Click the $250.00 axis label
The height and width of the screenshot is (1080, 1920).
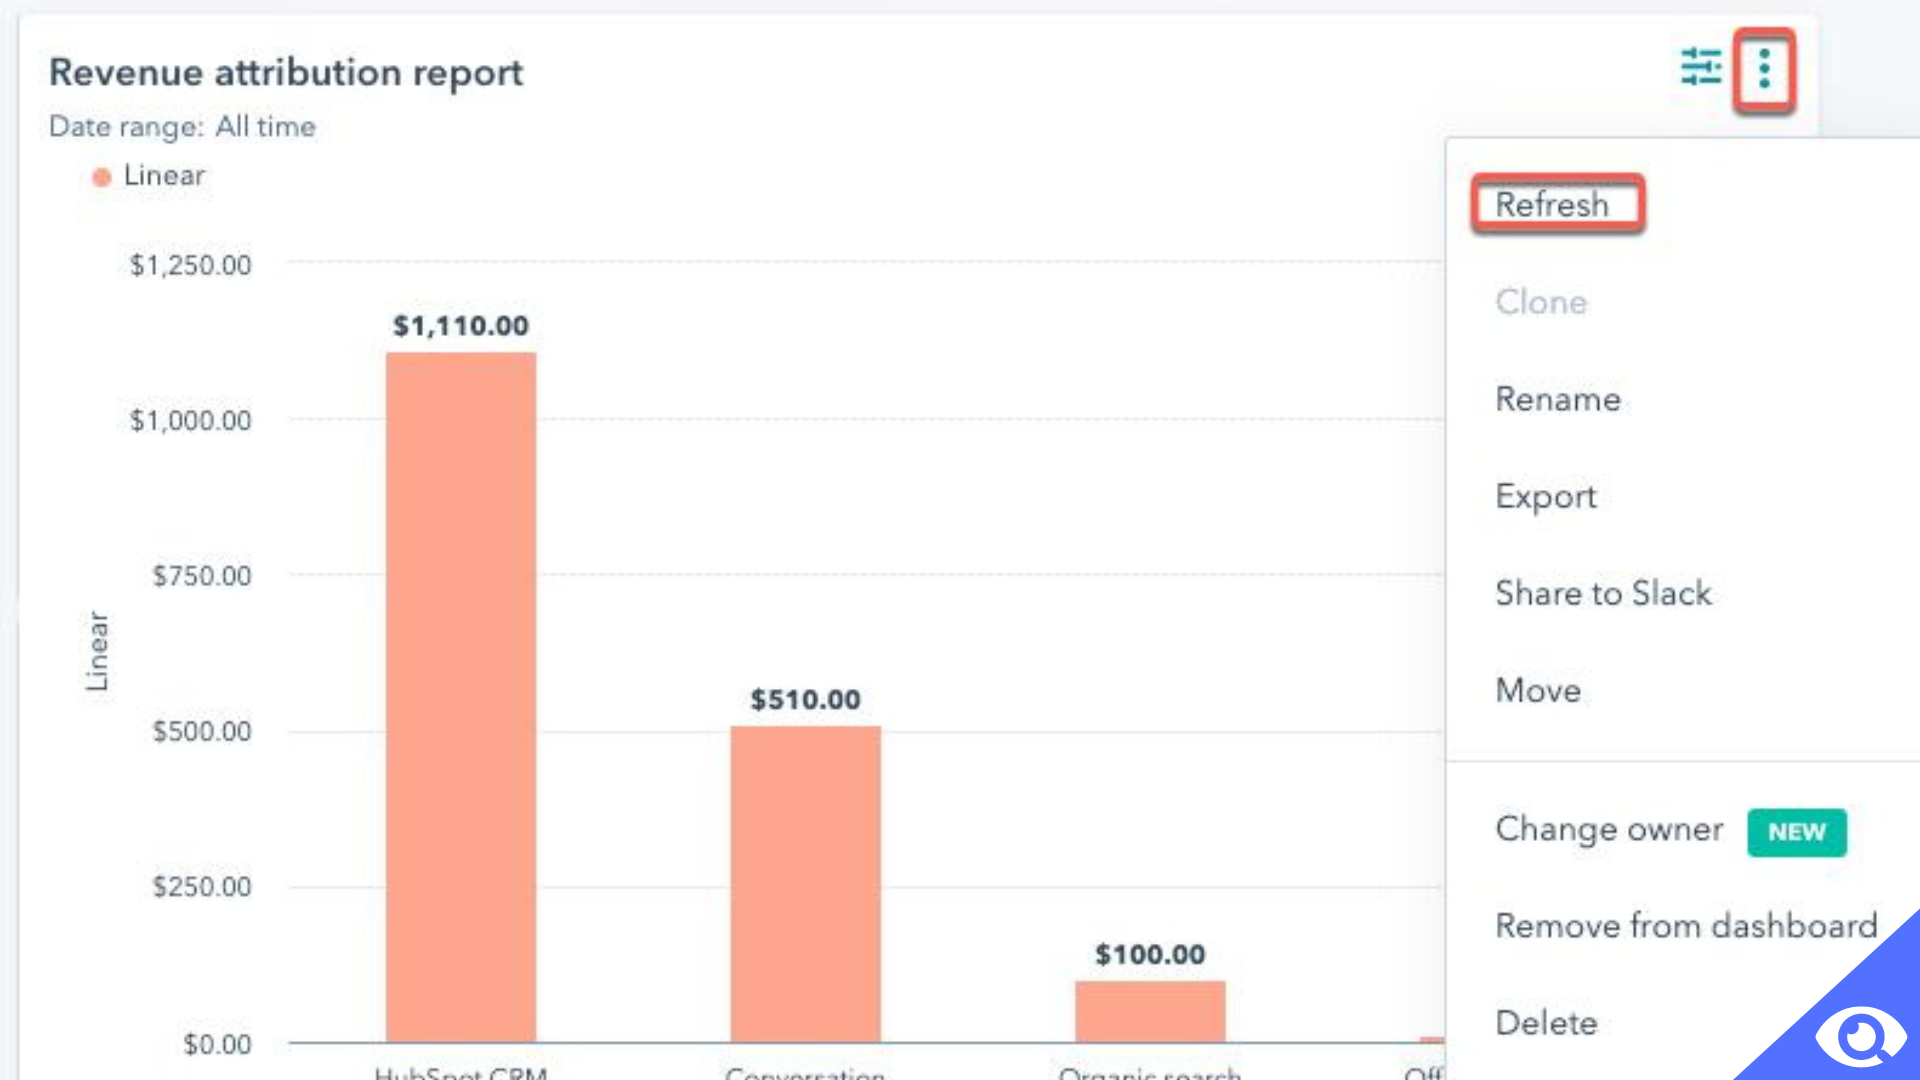click(x=202, y=887)
